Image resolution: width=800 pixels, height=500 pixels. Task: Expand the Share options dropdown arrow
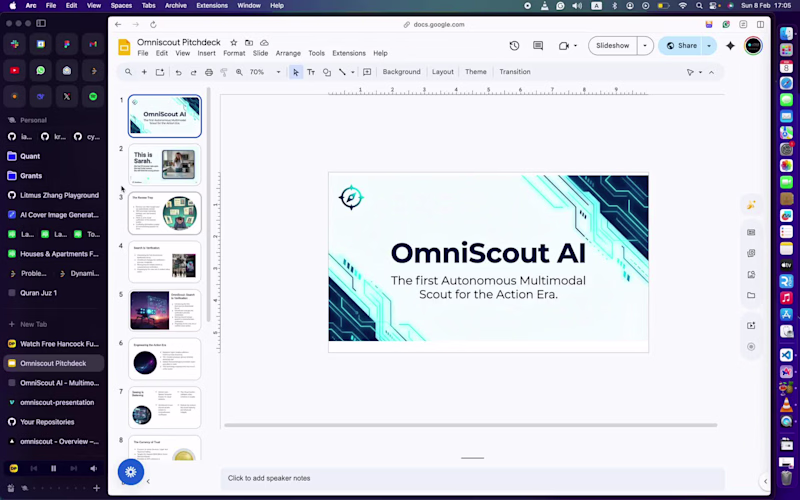point(709,45)
